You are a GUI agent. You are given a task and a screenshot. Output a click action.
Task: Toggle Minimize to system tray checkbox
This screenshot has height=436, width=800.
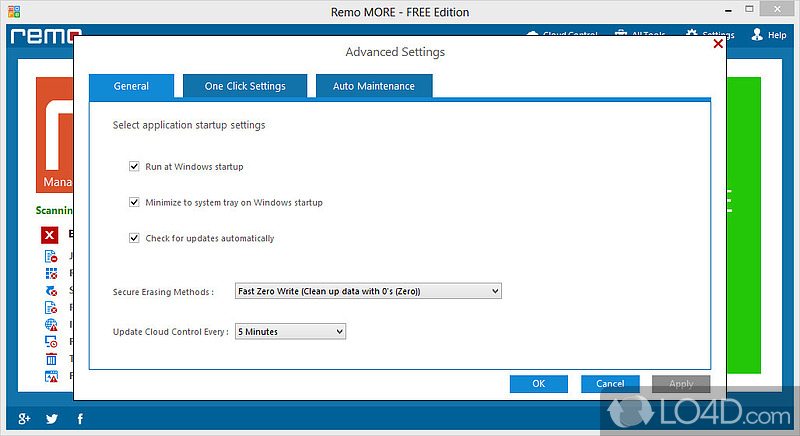coord(134,202)
